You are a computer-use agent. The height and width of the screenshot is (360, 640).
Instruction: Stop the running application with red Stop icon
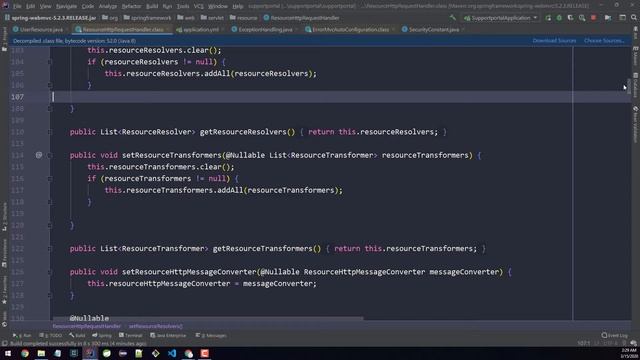click(x=593, y=18)
